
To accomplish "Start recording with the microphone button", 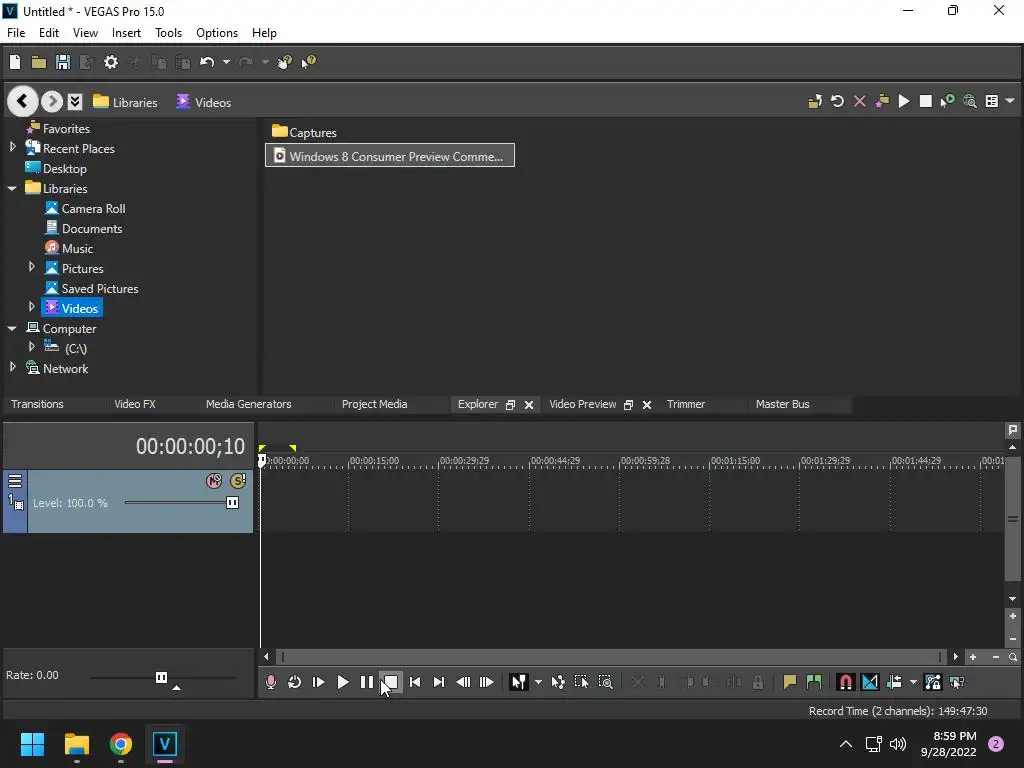I will click(x=270, y=682).
